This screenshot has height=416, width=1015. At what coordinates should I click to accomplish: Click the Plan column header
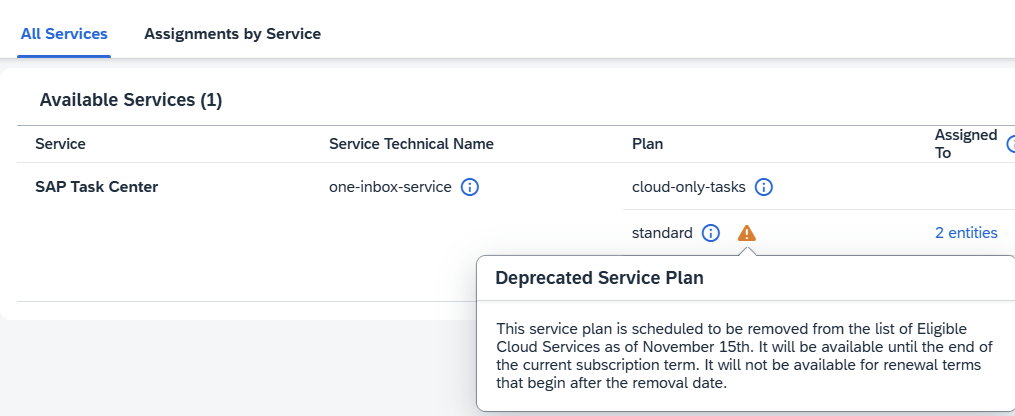pyautogui.click(x=647, y=144)
